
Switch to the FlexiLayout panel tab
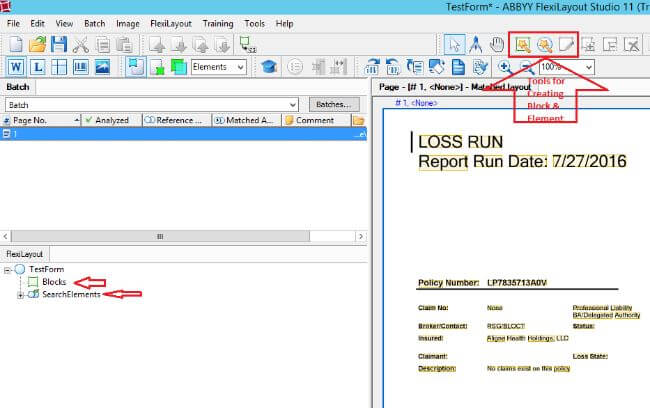click(24, 254)
